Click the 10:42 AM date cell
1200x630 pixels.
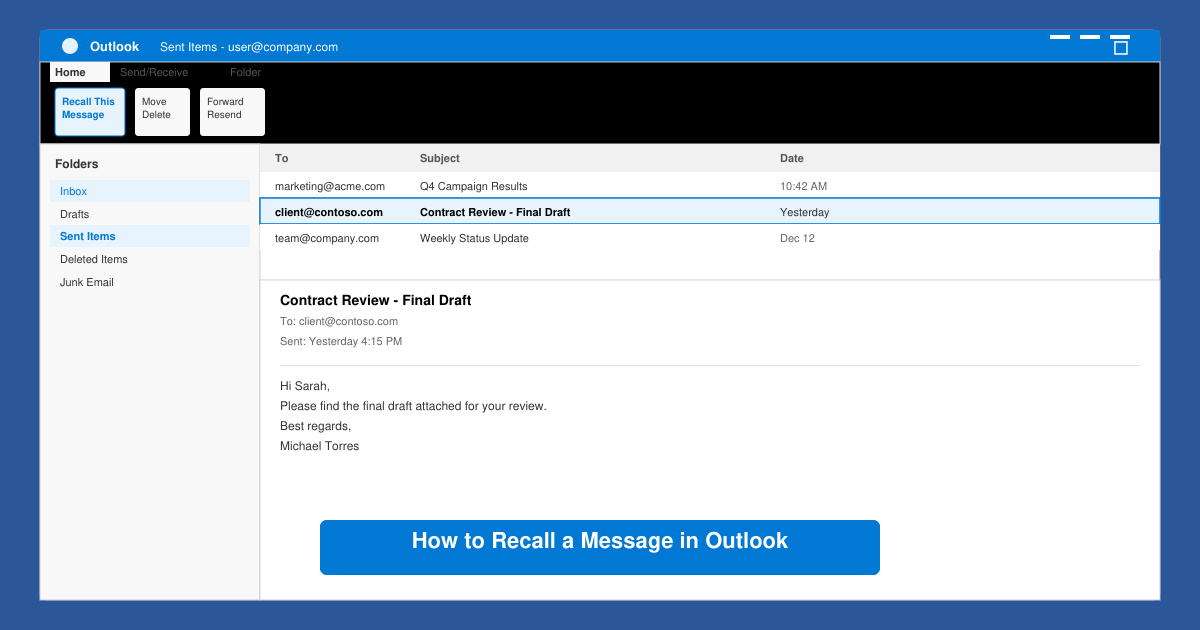point(804,186)
